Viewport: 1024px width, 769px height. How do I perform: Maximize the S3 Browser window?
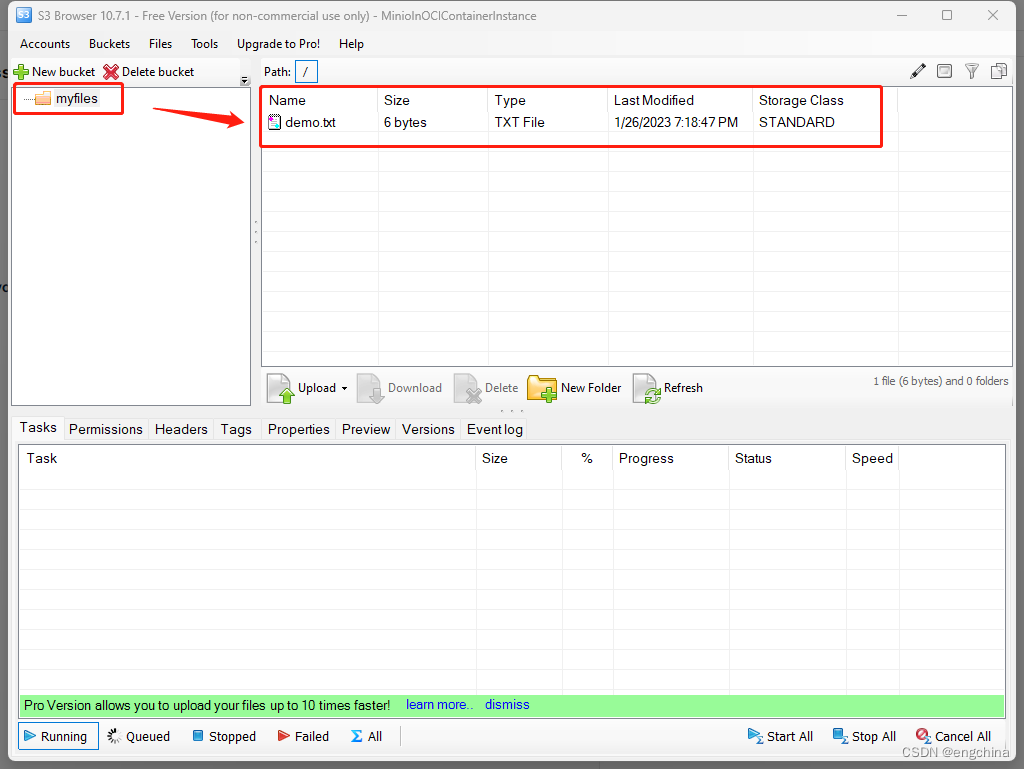[x=947, y=15]
